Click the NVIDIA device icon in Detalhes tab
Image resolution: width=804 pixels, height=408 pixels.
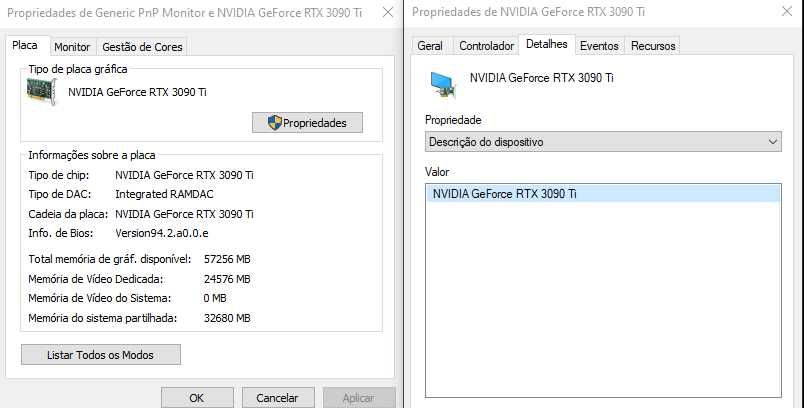click(x=442, y=84)
